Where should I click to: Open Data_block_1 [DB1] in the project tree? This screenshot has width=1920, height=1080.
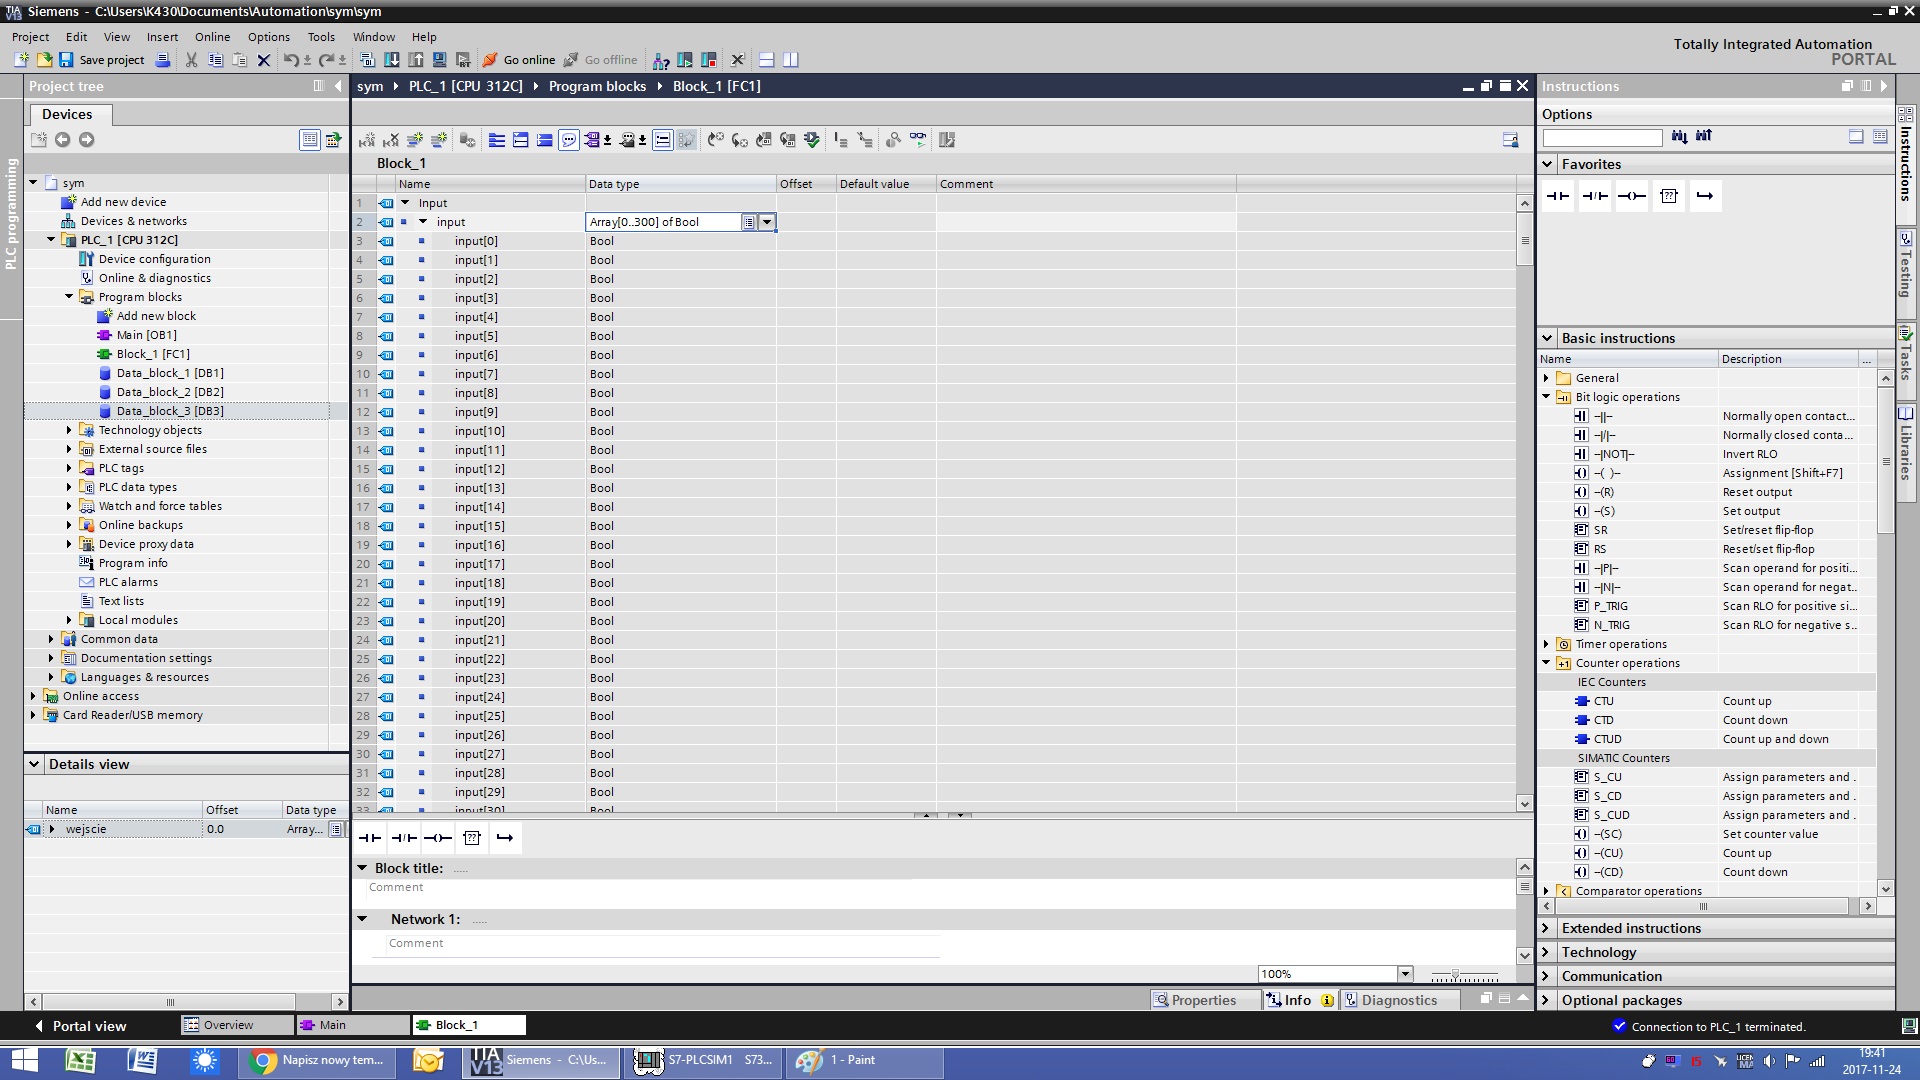(169, 373)
